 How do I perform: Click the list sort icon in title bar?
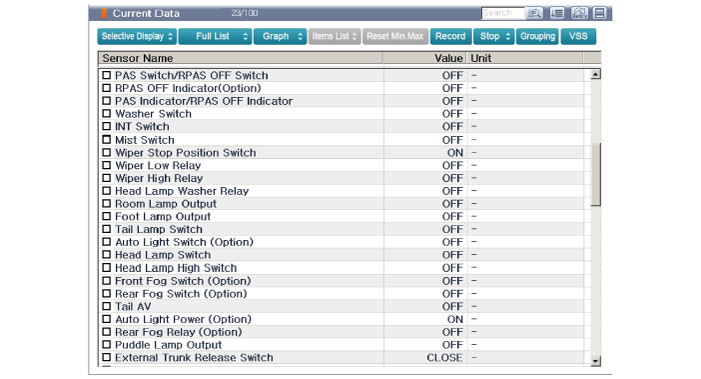[557, 13]
